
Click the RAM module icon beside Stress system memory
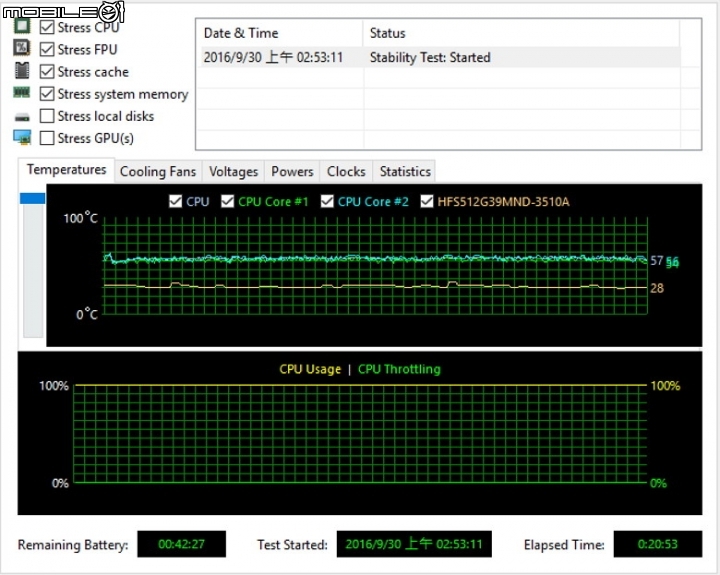(22, 93)
